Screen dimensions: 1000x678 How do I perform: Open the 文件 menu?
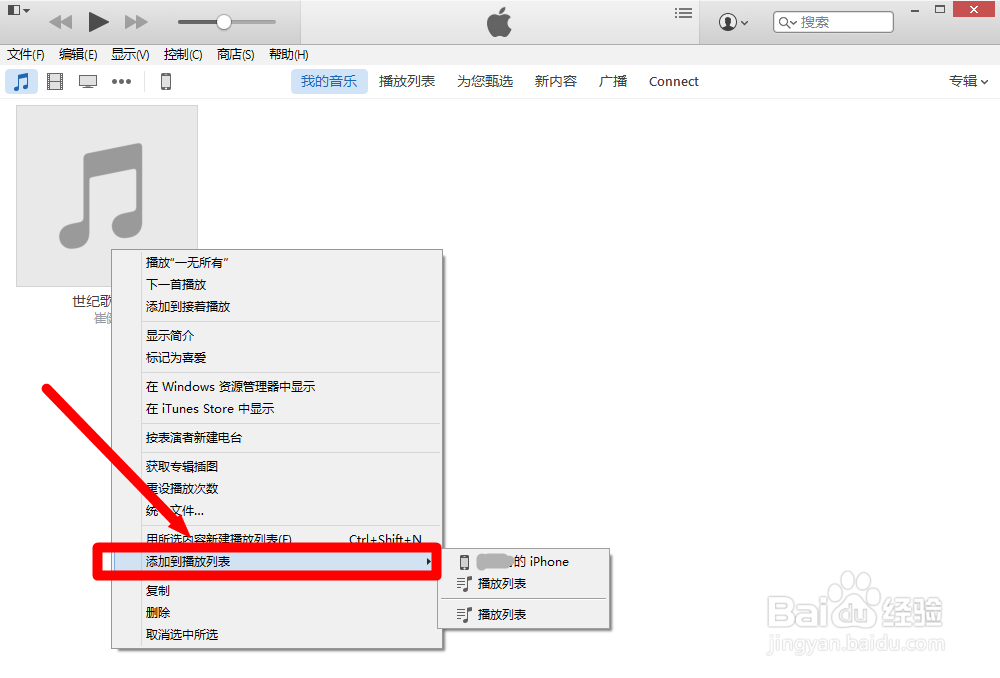[26, 54]
